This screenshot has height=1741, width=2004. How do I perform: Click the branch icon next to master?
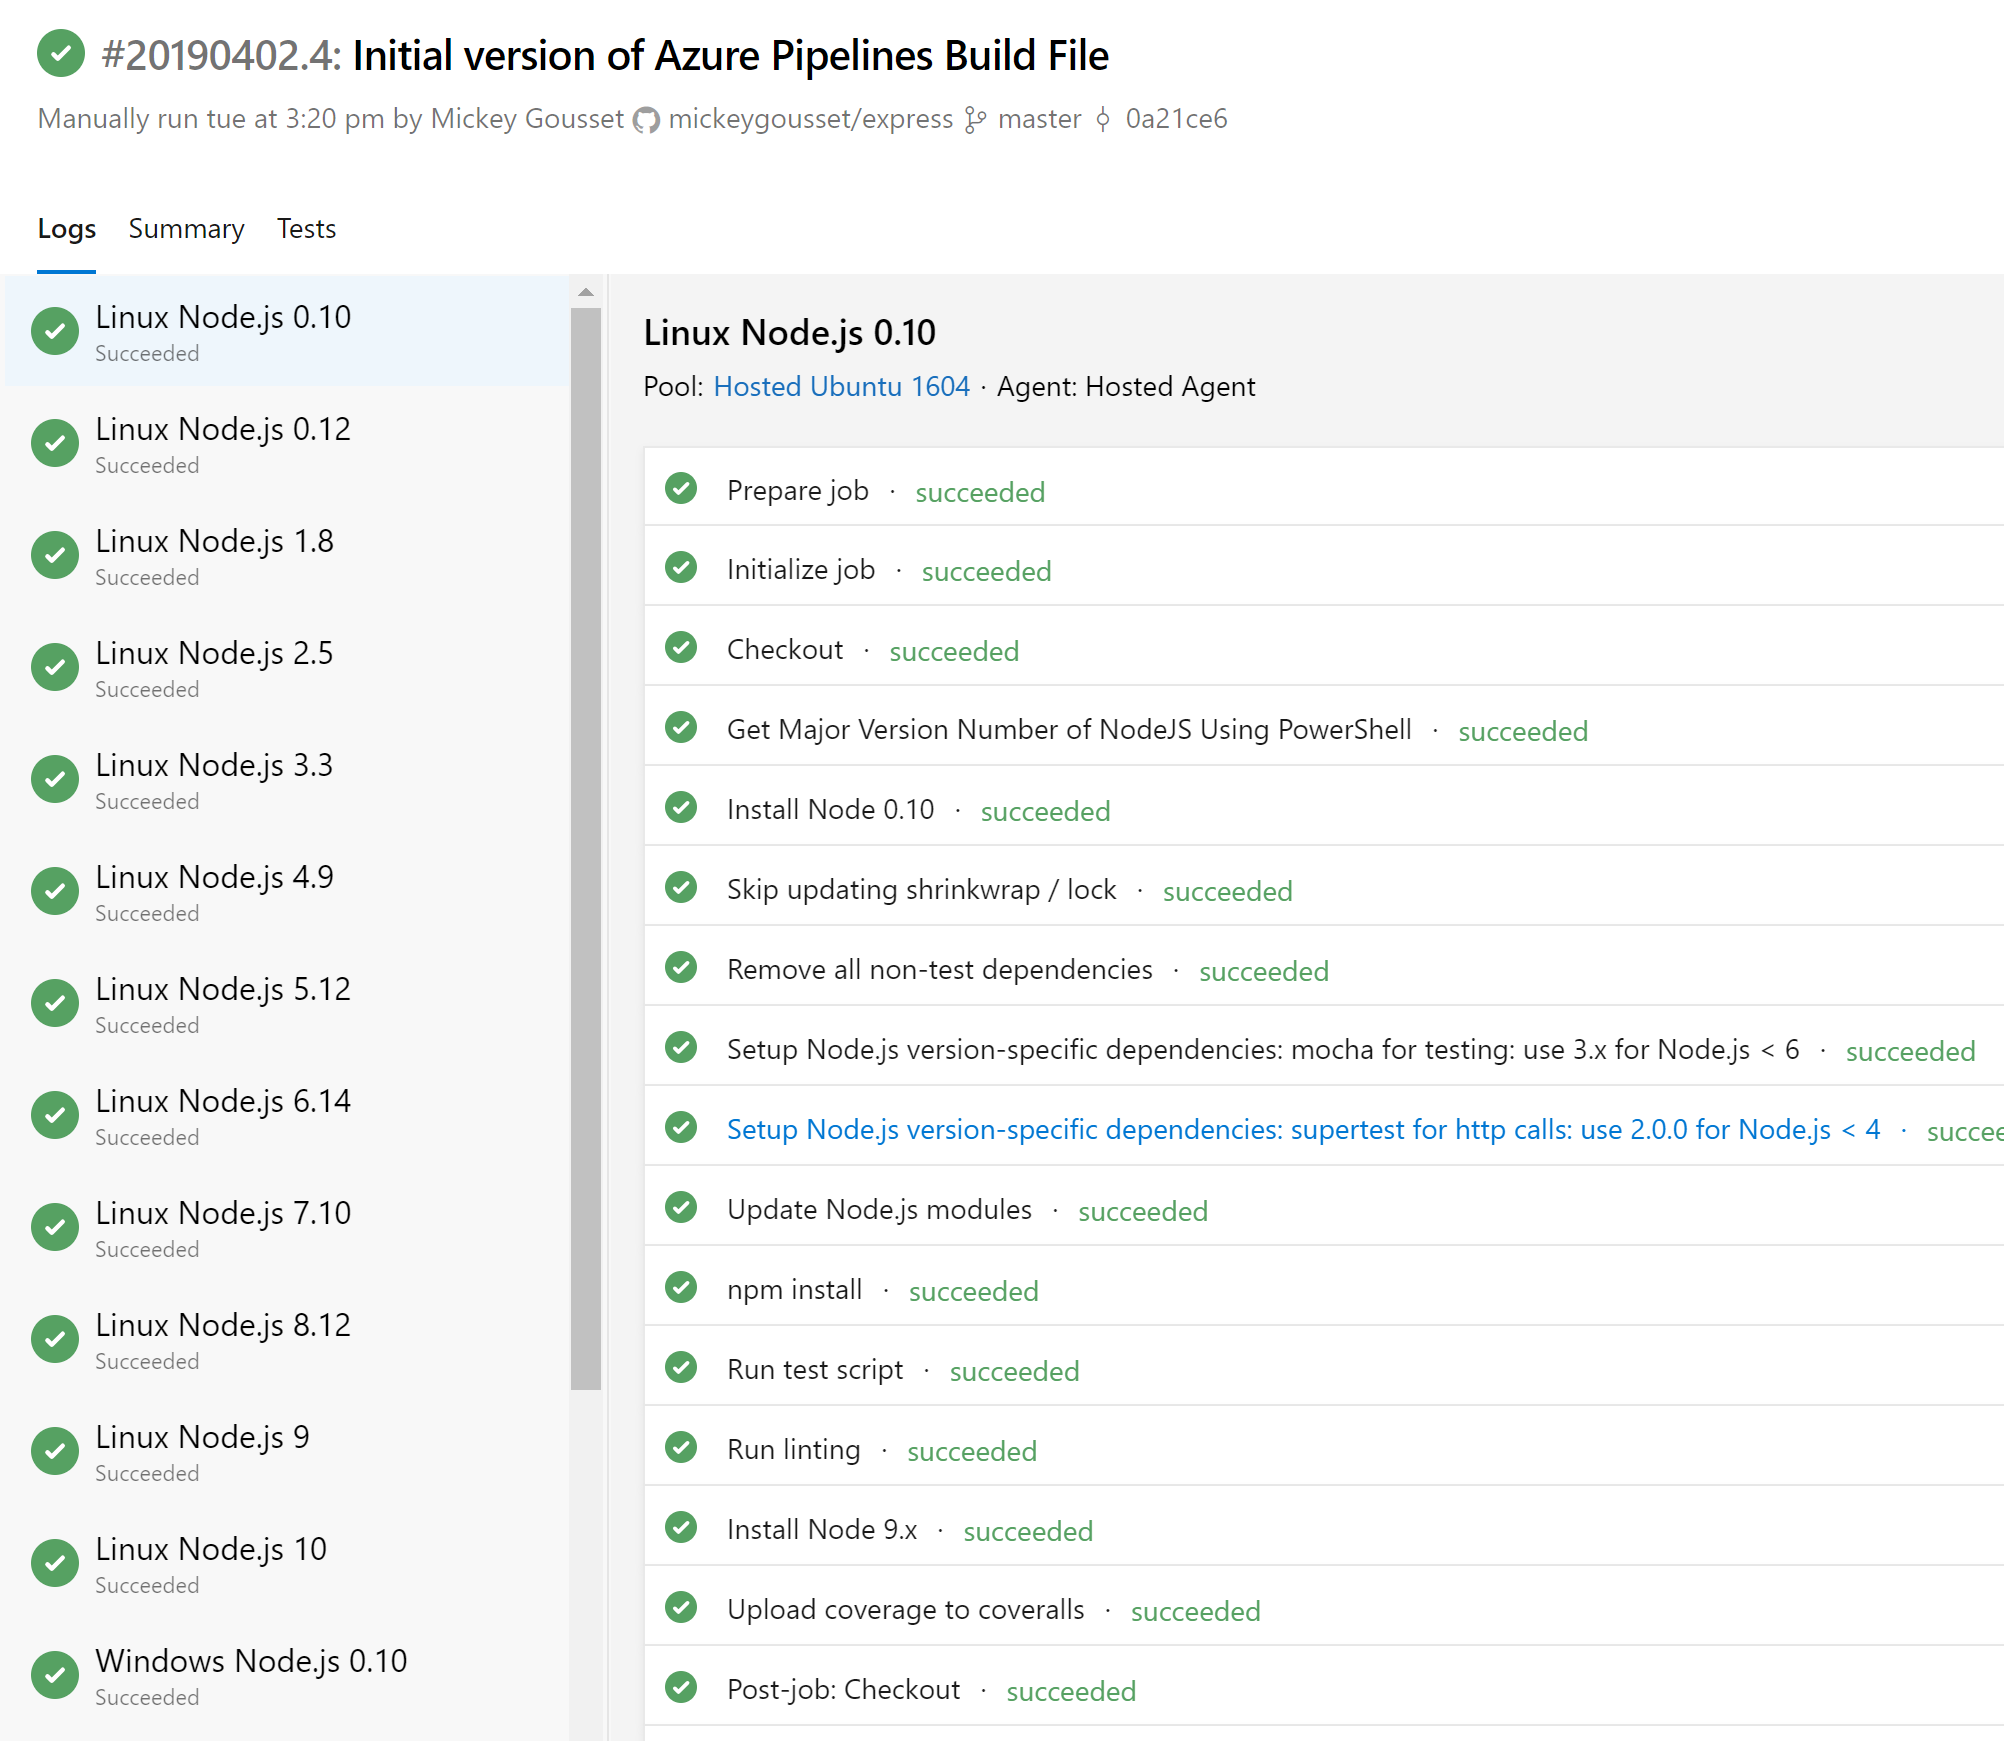[975, 120]
